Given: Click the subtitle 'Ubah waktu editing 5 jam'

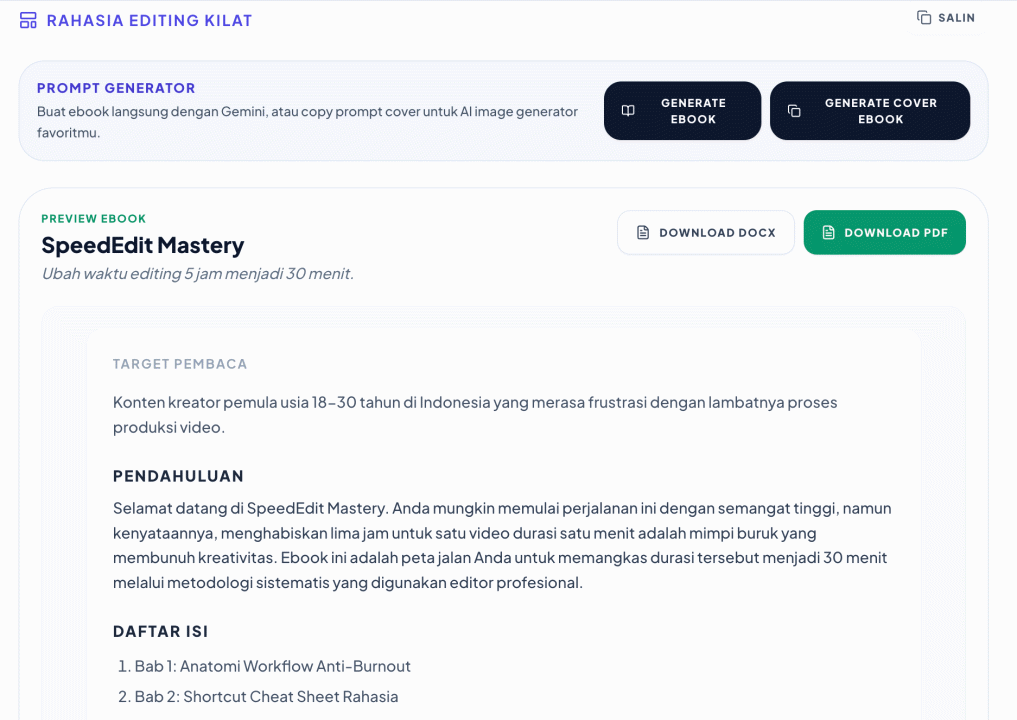Looking at the screenshot, I should pyautogui.click(x=198, y=274).
